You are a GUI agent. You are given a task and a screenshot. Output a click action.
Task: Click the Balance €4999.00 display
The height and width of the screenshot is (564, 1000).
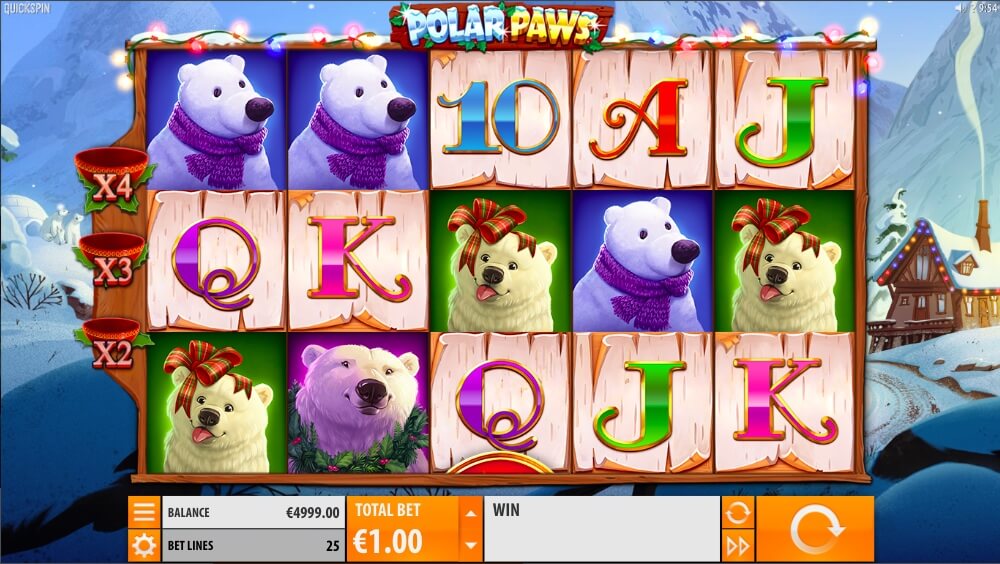click(x=253, y=512)
